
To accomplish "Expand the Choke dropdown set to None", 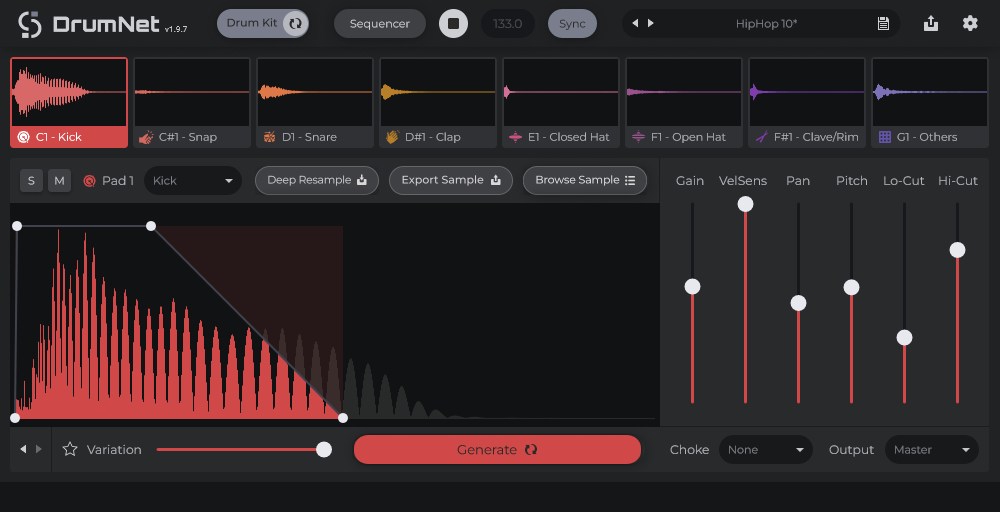I will pos(765,450).
